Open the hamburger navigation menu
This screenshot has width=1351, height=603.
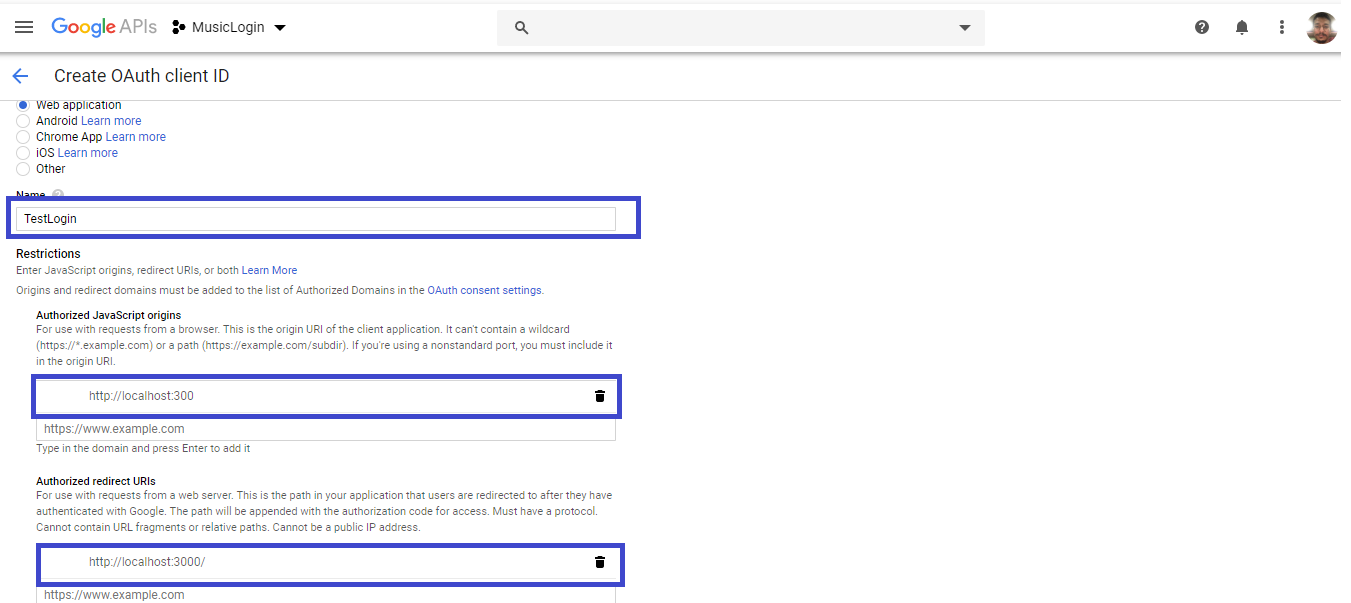click(x=24, y=27)
